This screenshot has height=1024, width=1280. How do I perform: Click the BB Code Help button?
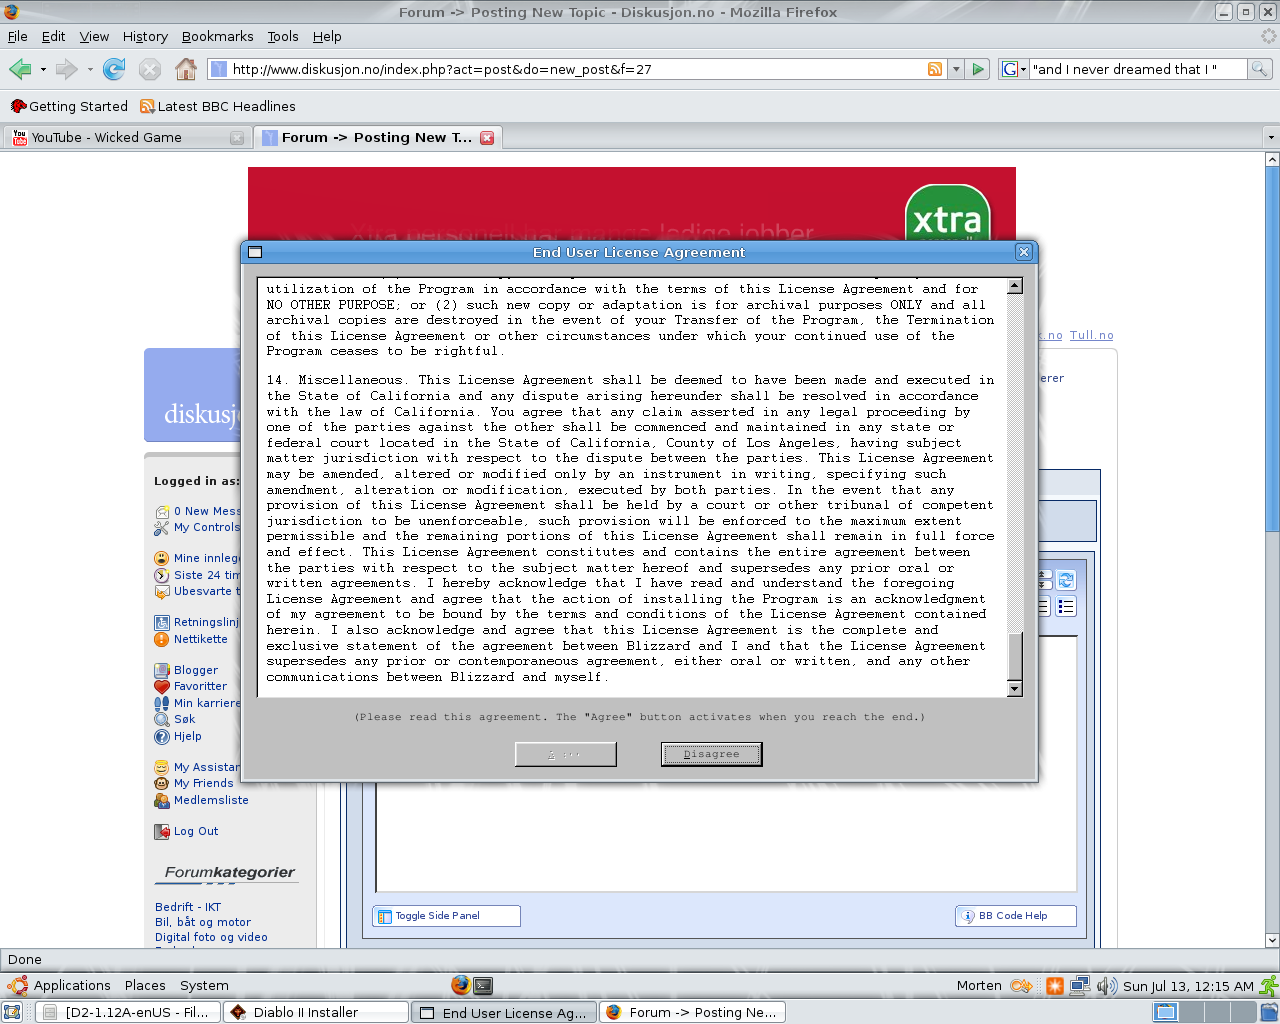pos(1016,916)
